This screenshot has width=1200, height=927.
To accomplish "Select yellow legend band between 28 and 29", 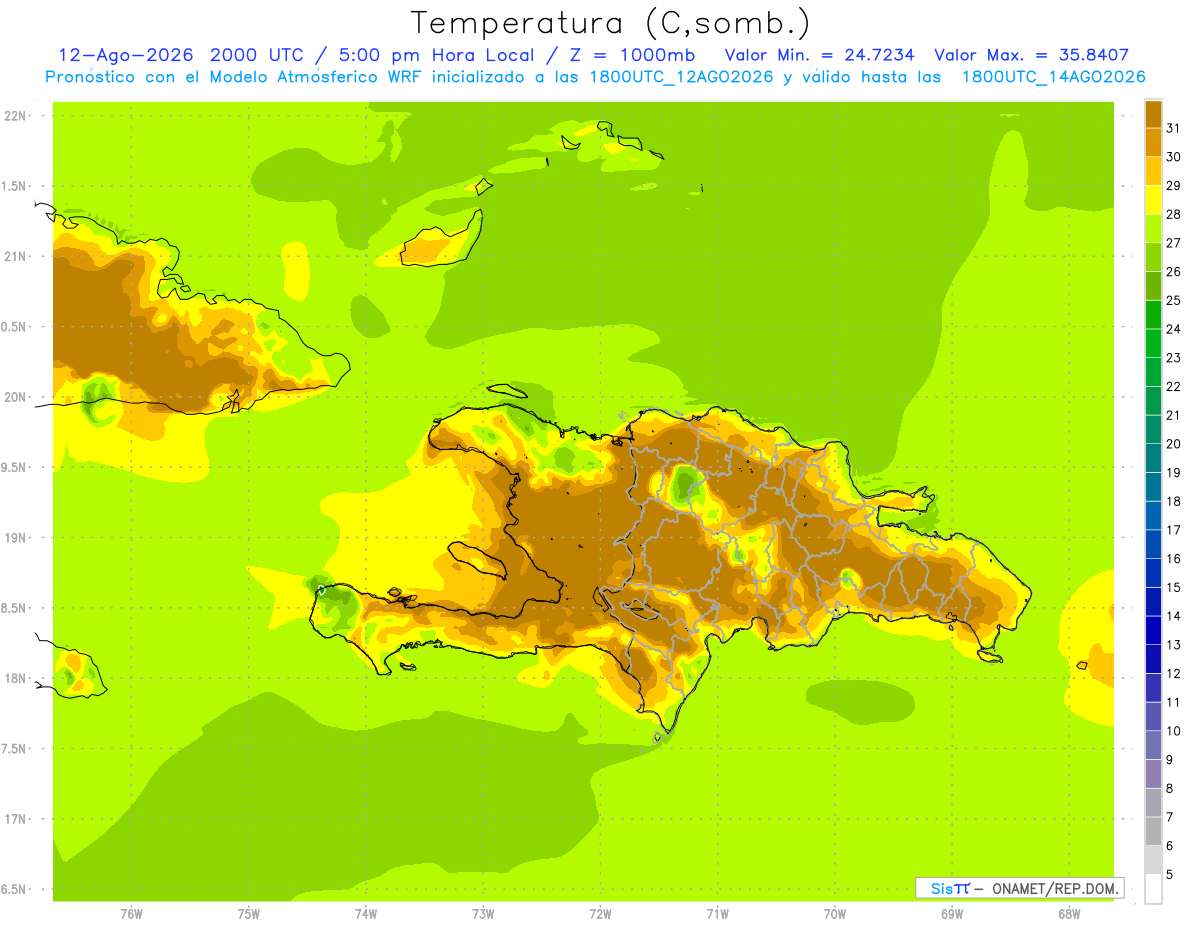I will [x=1153, y=200].
